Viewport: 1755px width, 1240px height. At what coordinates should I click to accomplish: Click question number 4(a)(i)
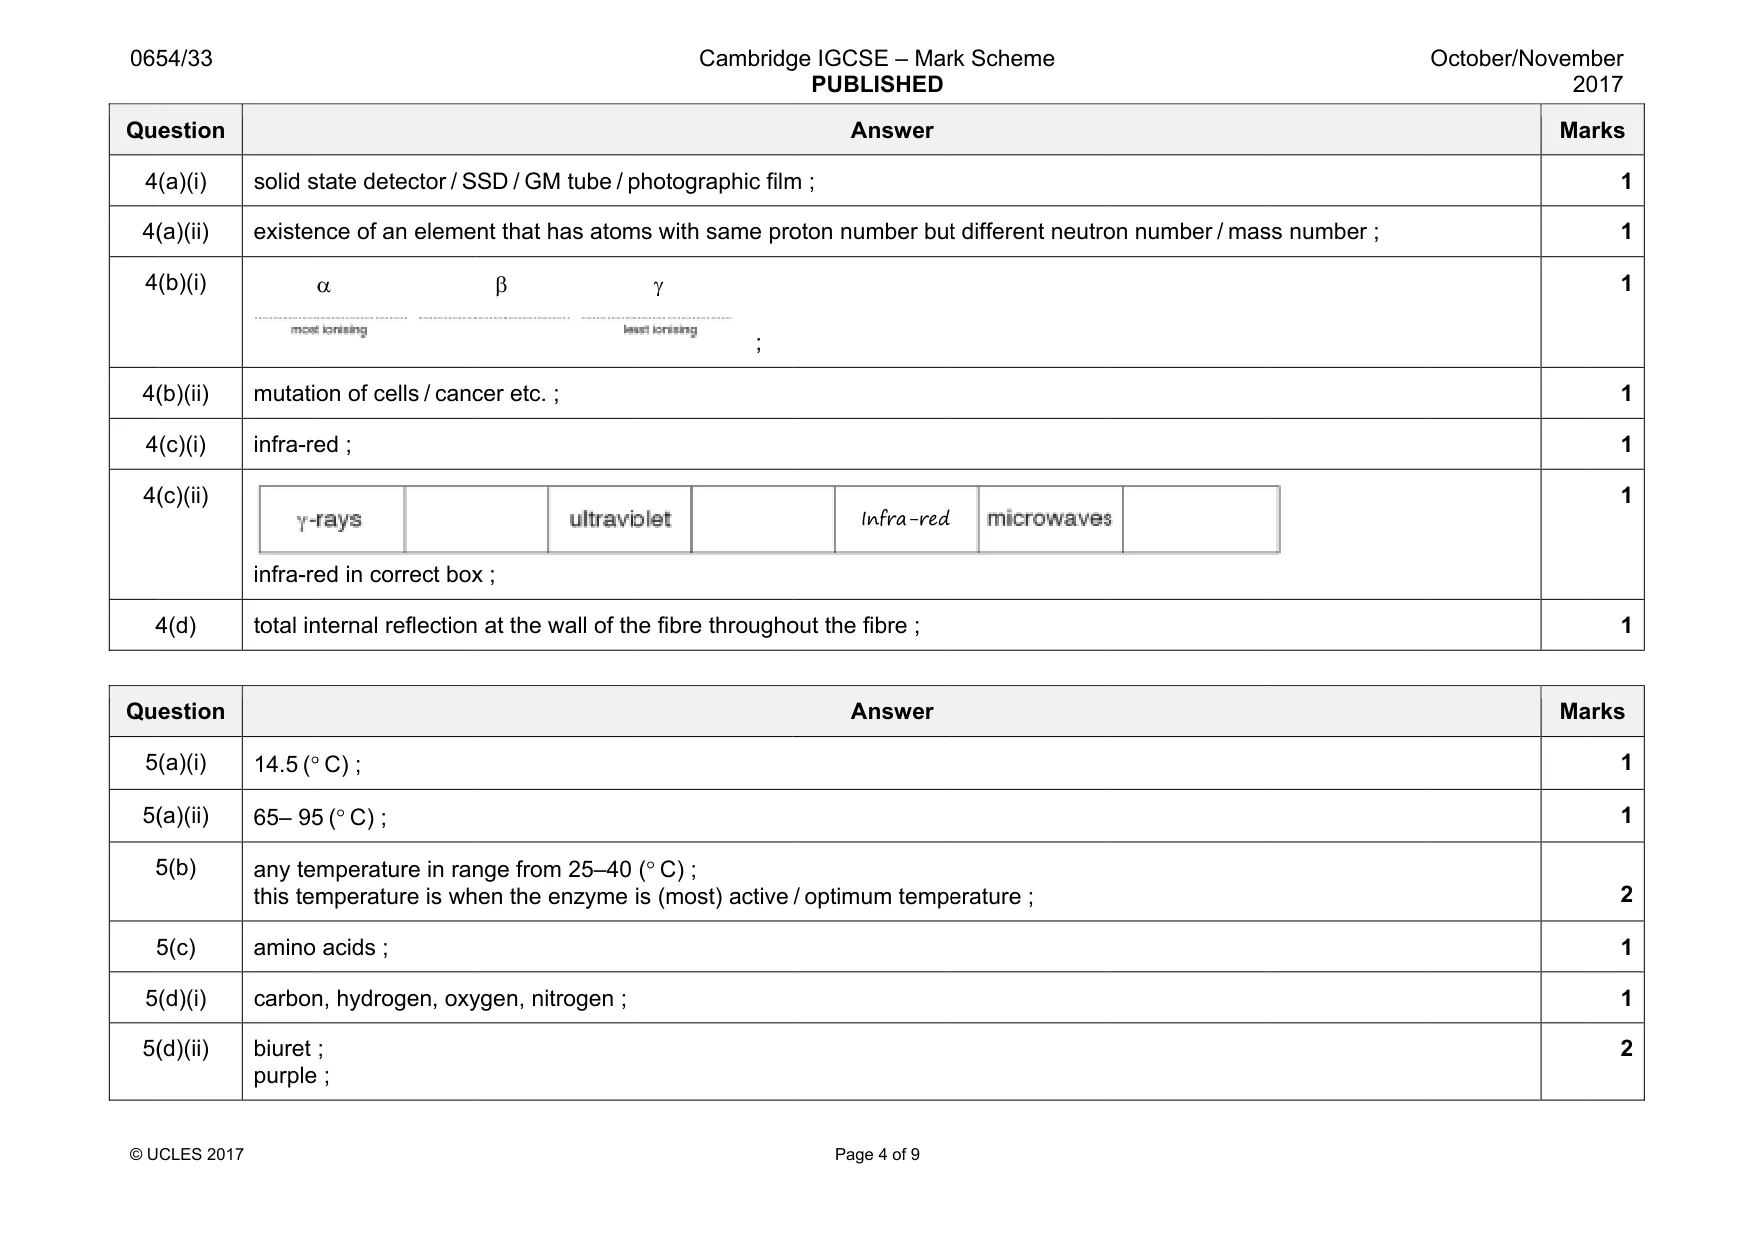point(176,181)
